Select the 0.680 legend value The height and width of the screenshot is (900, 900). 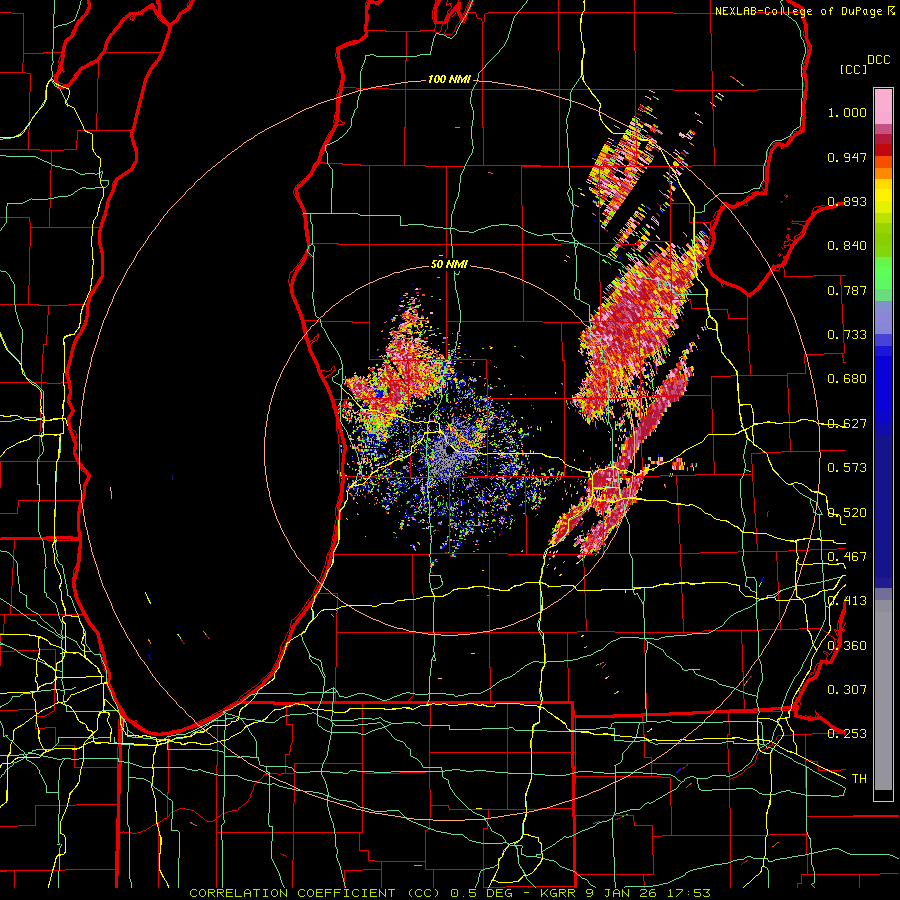point(847,379)
